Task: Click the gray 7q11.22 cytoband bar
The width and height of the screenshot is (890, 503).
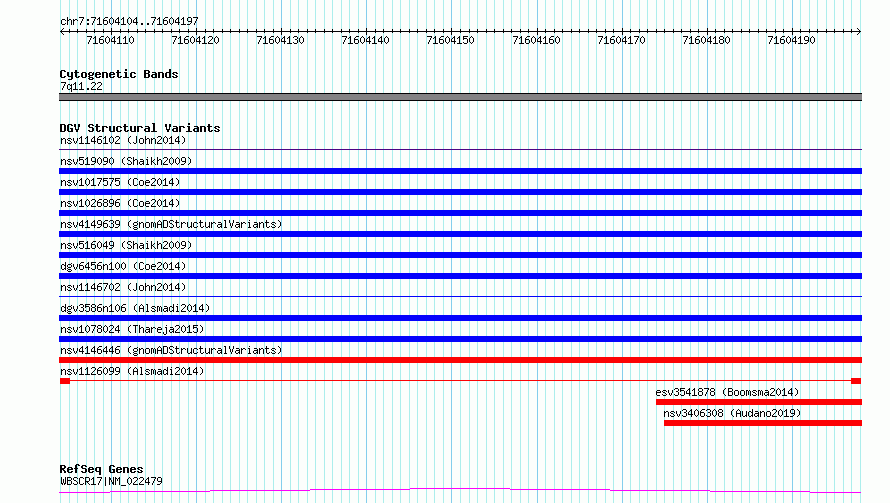Action: click(460, 97)
